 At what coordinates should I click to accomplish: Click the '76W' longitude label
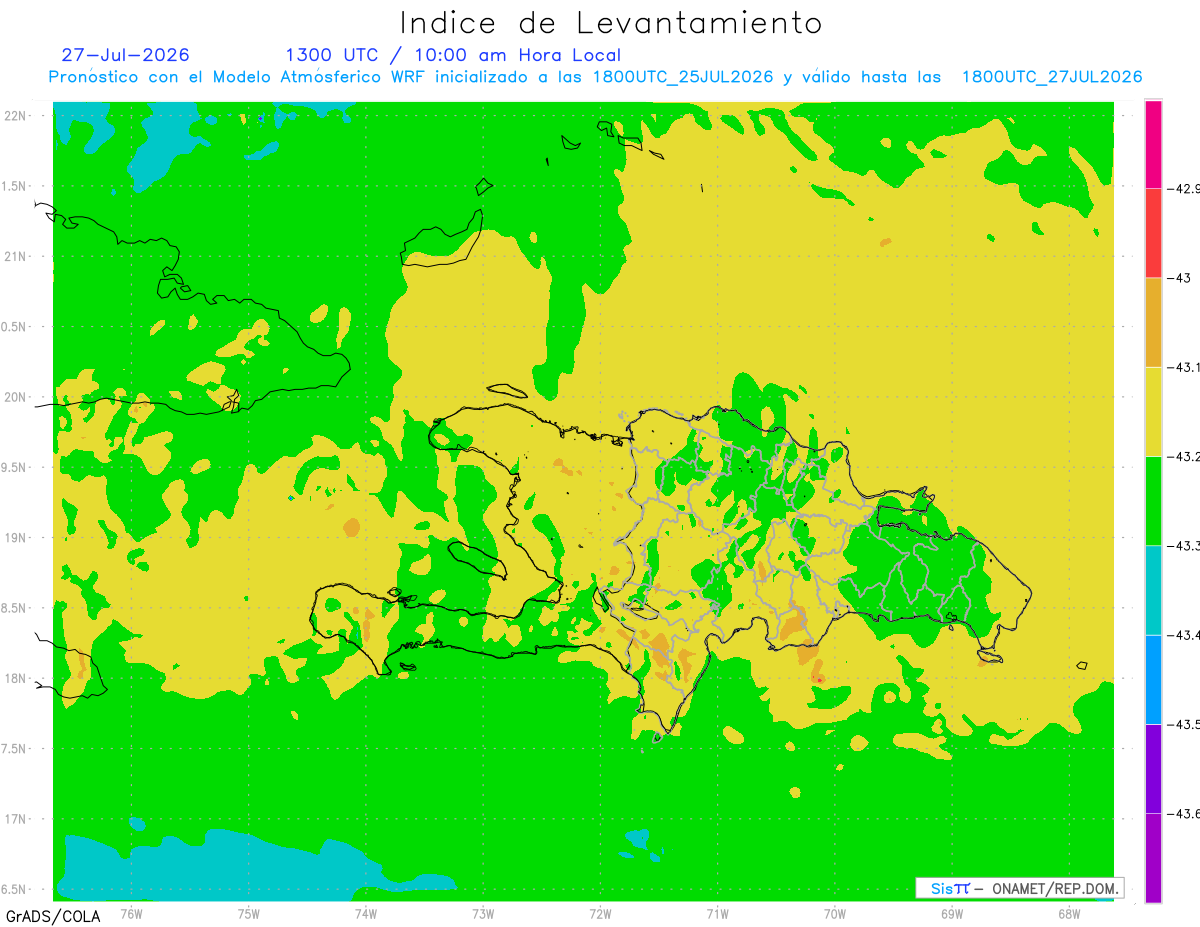(x=131, y=913)
